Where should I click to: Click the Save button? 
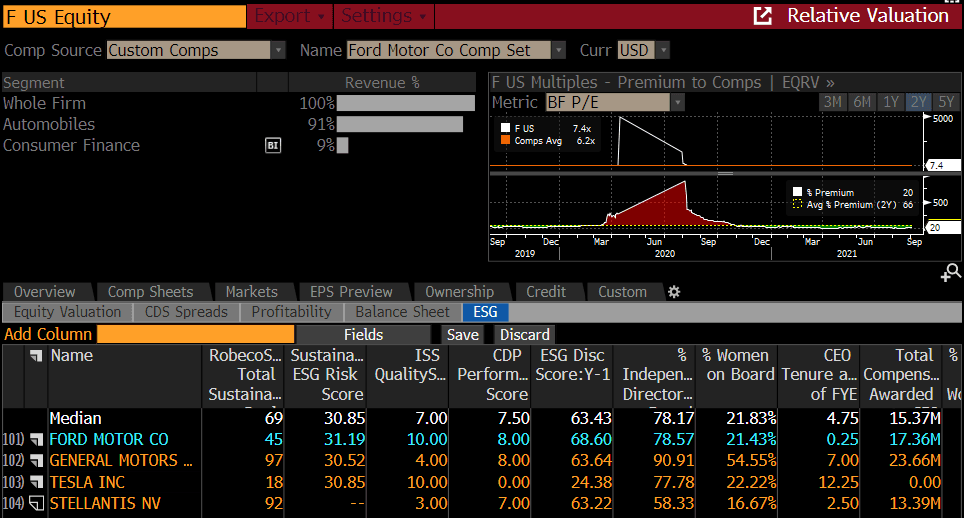click(462, 335)
